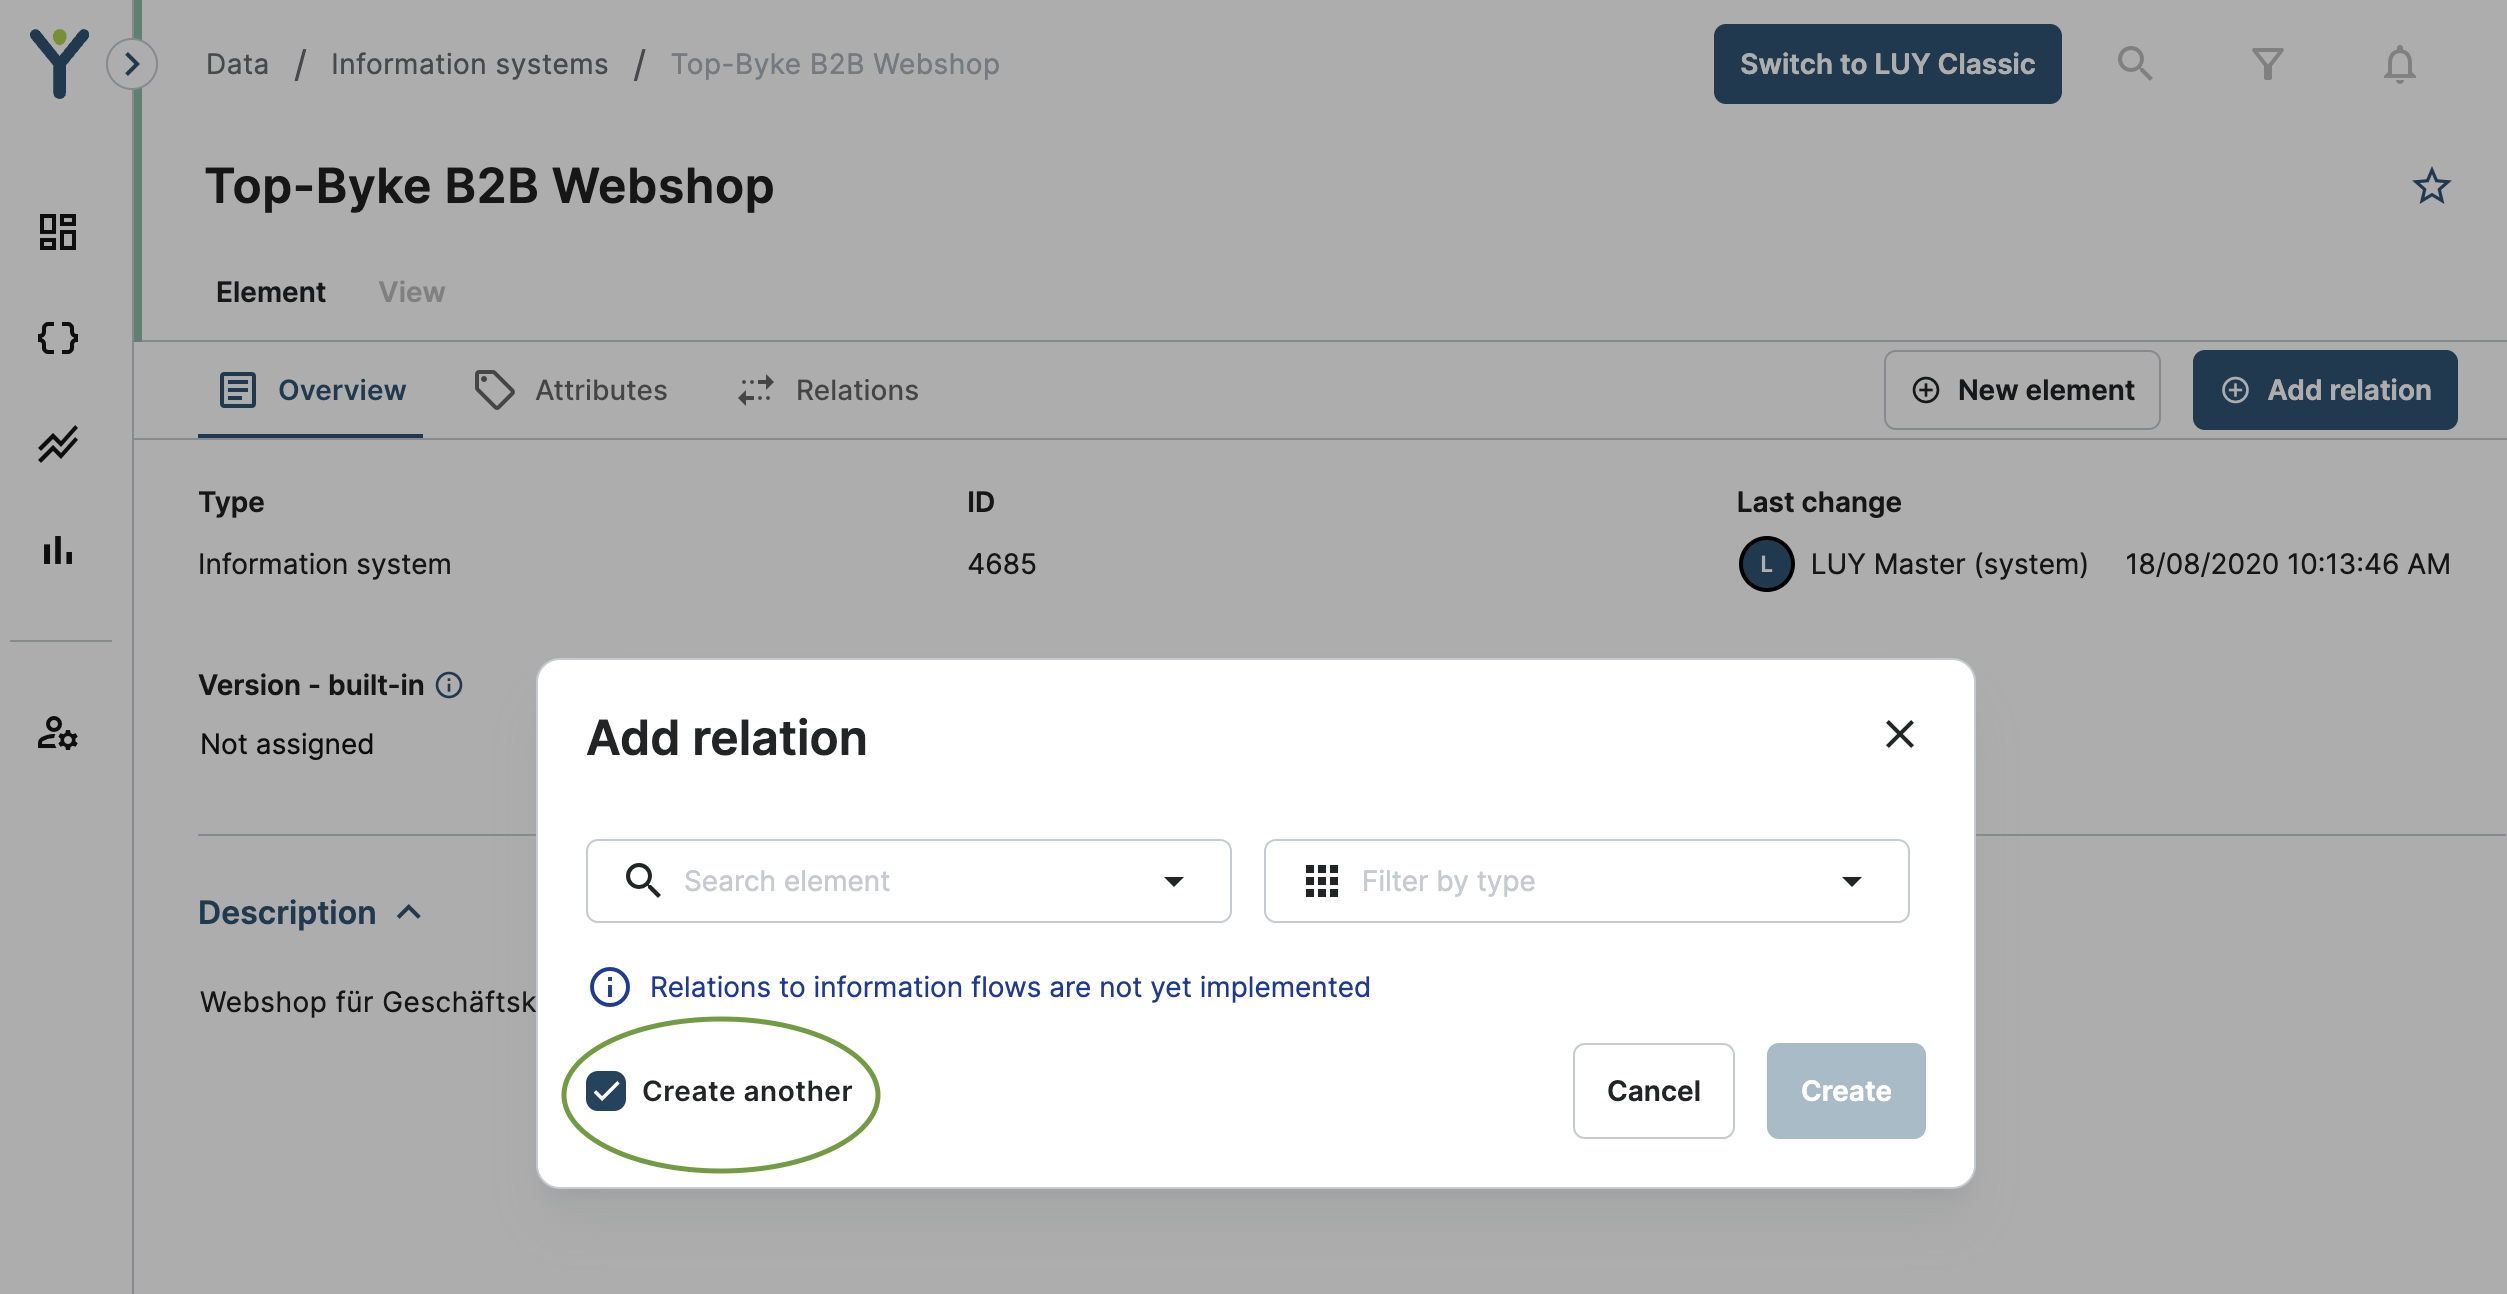2507x1294 pixels.
Task: Open the Search element dropdown
Action: 1175,881
